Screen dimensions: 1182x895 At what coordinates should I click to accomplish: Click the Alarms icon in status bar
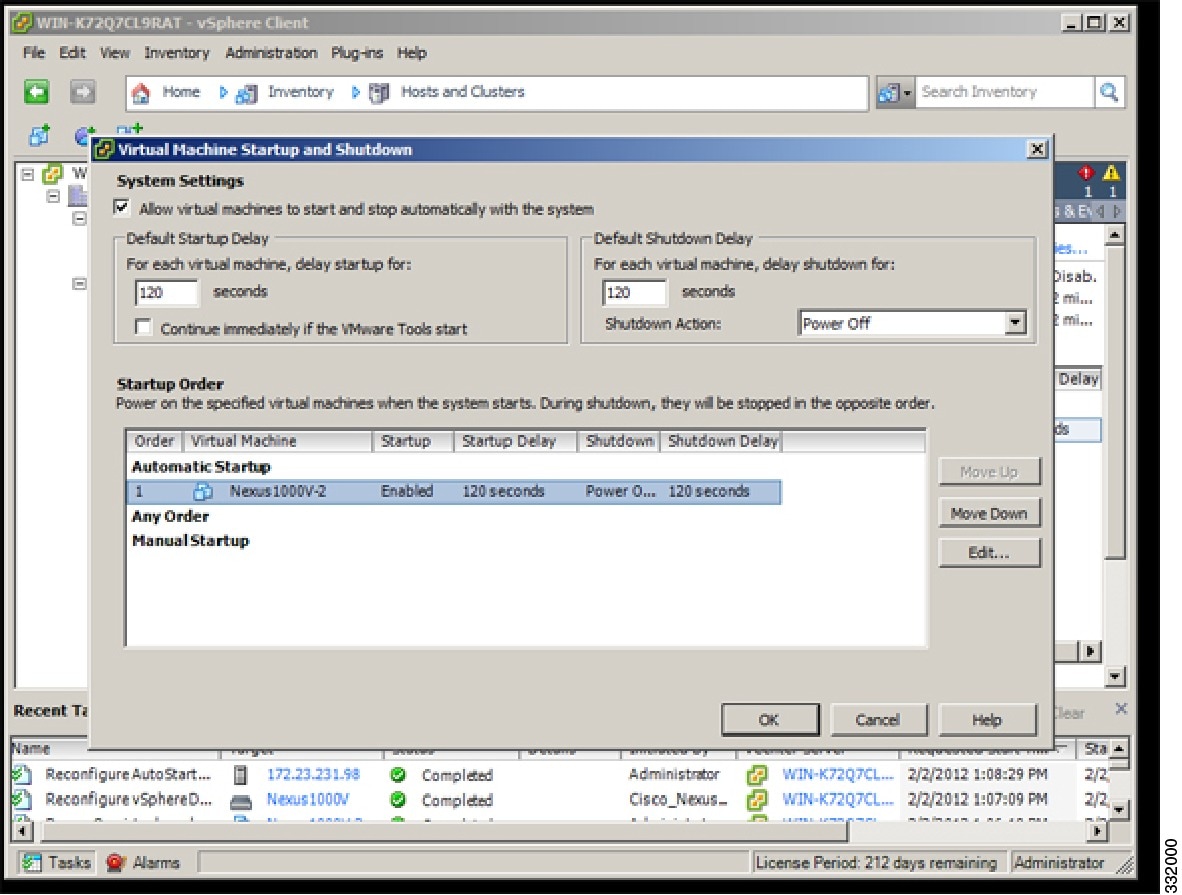[115, 862]
